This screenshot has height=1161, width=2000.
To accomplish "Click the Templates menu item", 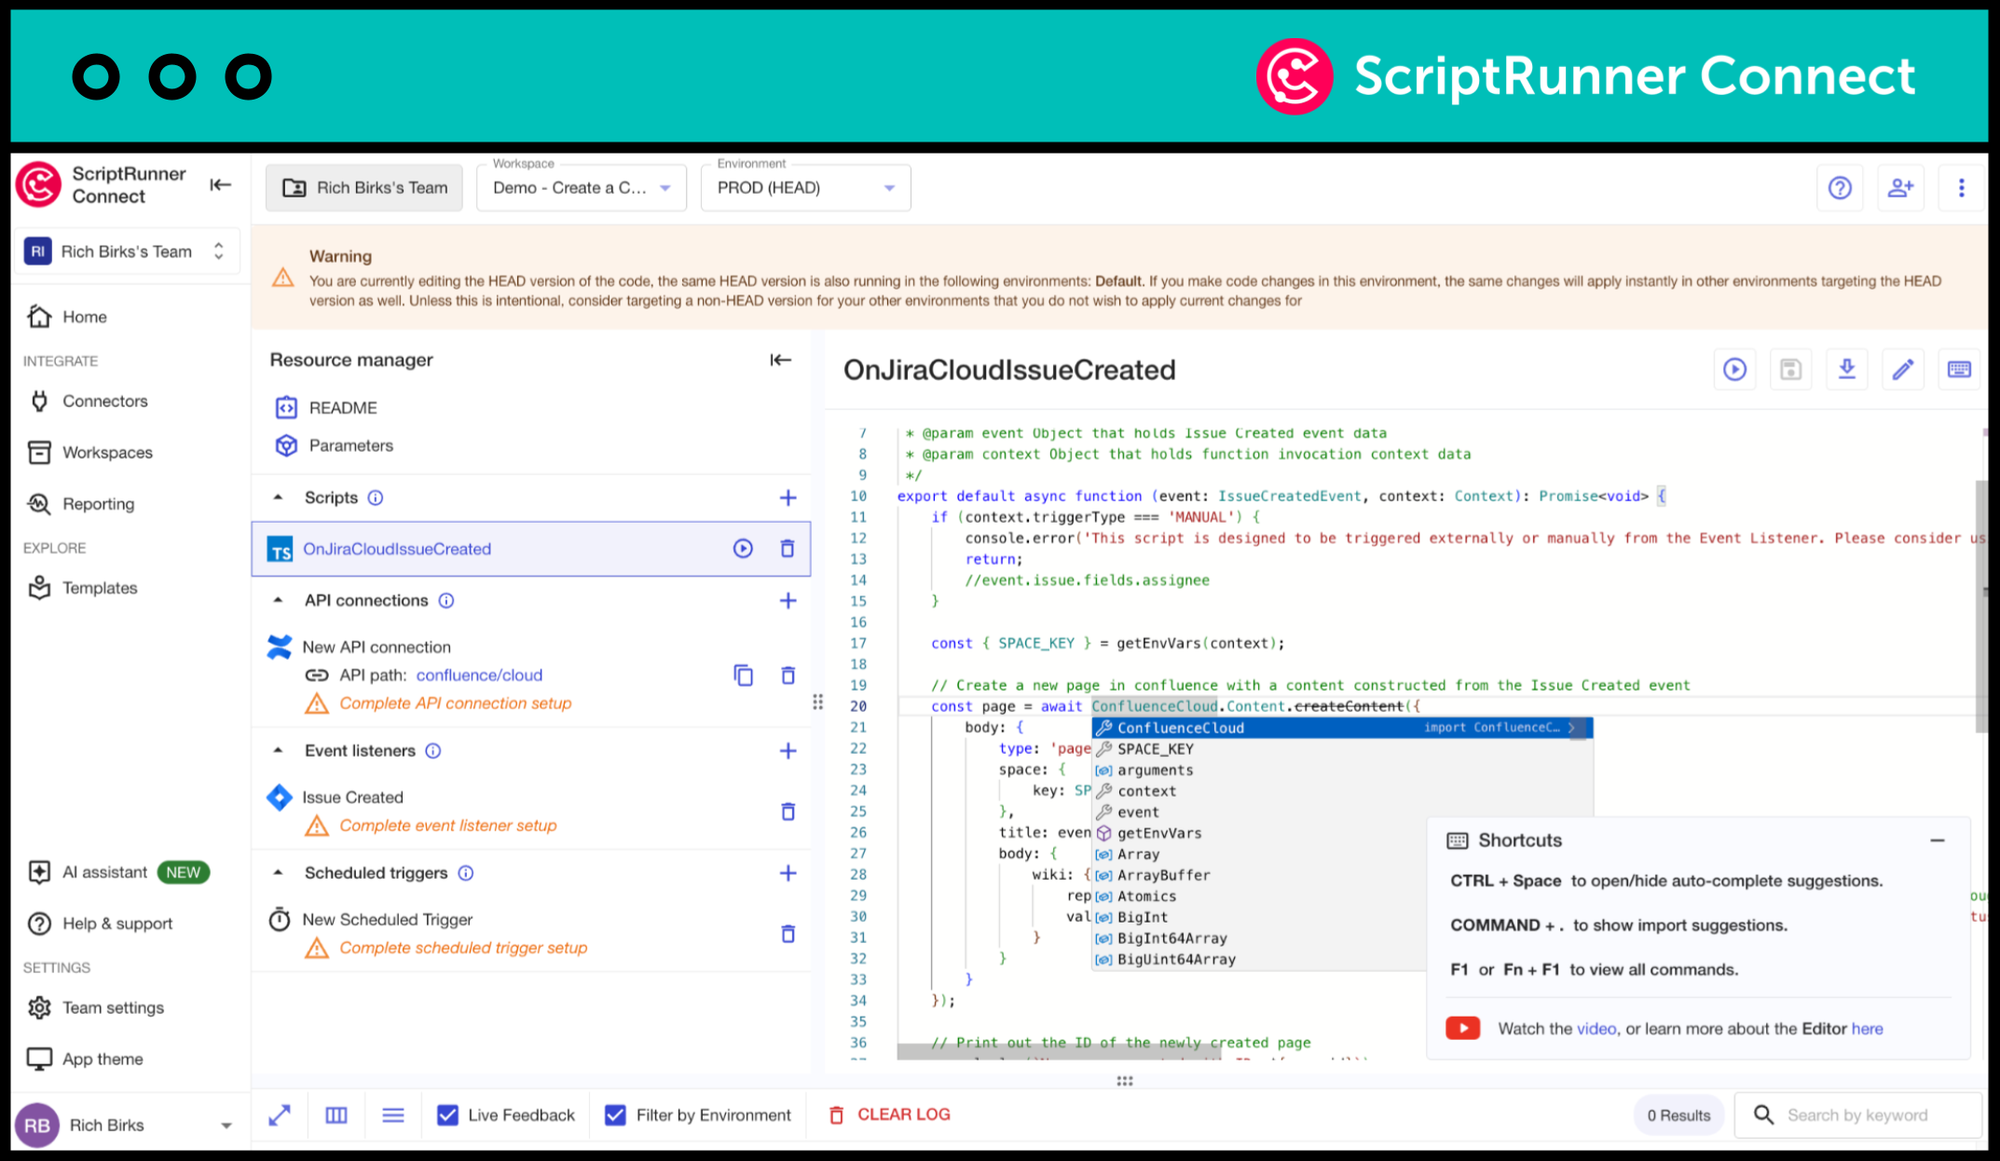I will click(x=98, y=586).
